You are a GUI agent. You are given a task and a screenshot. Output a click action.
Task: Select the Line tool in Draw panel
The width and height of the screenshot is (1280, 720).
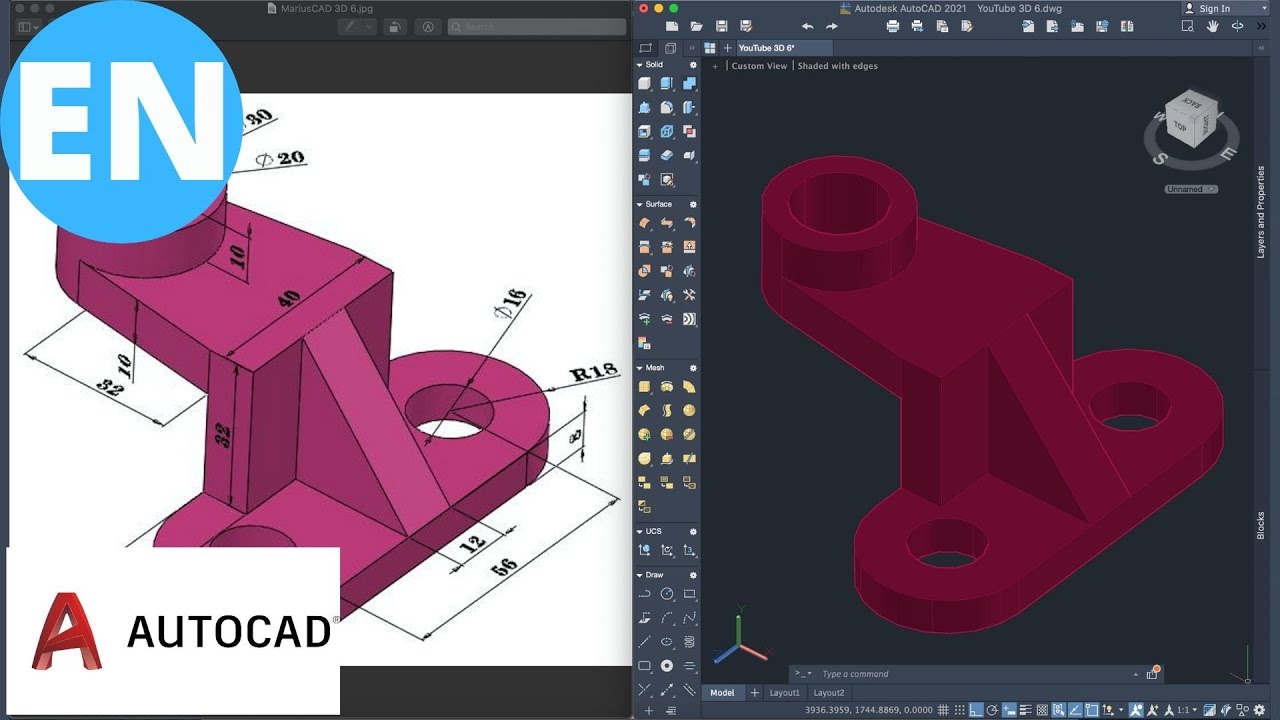644,642
